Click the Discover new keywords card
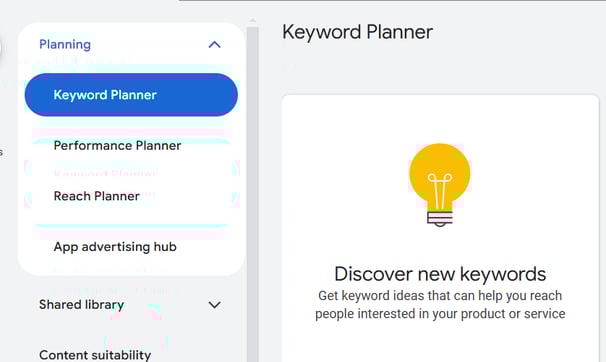Viewport: 606px width, 362px height. pyautogui.click(x=440, y=228)
